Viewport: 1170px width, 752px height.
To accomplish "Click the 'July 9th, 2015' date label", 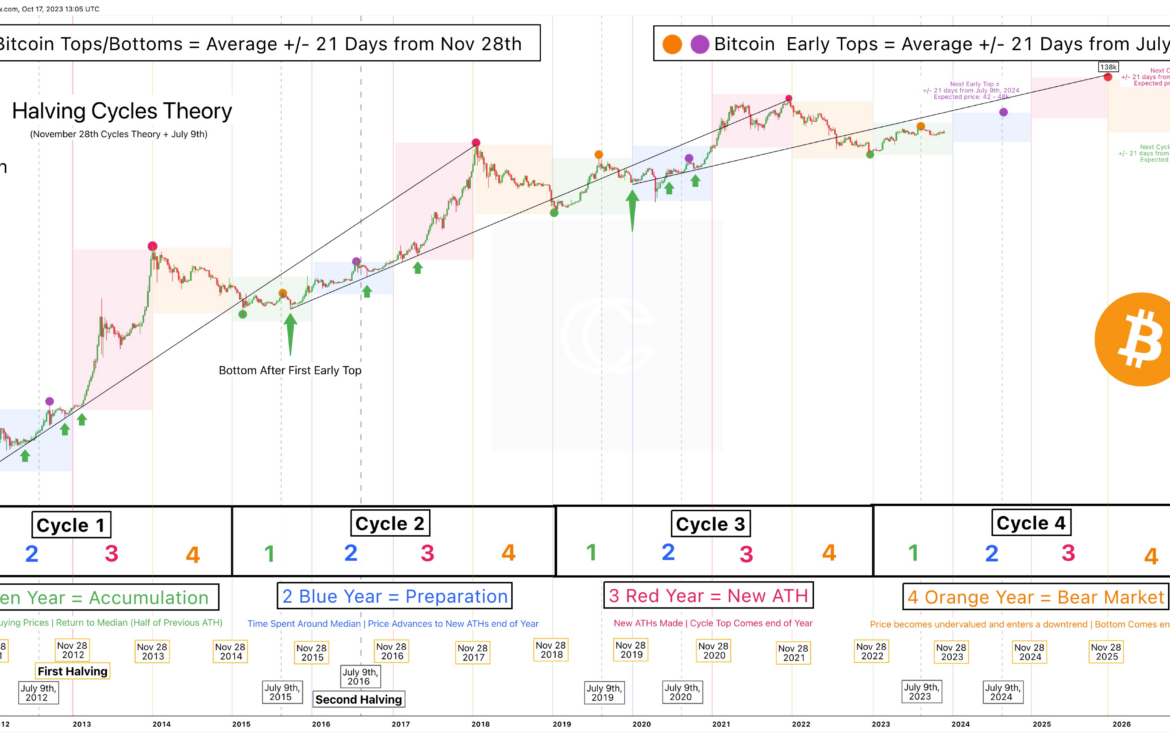I will pos(282,692).
